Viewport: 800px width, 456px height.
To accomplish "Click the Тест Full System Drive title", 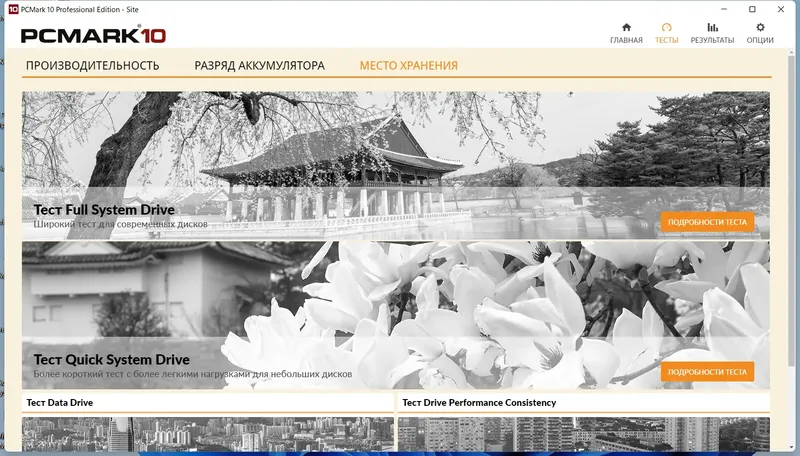I will point(104,210).
